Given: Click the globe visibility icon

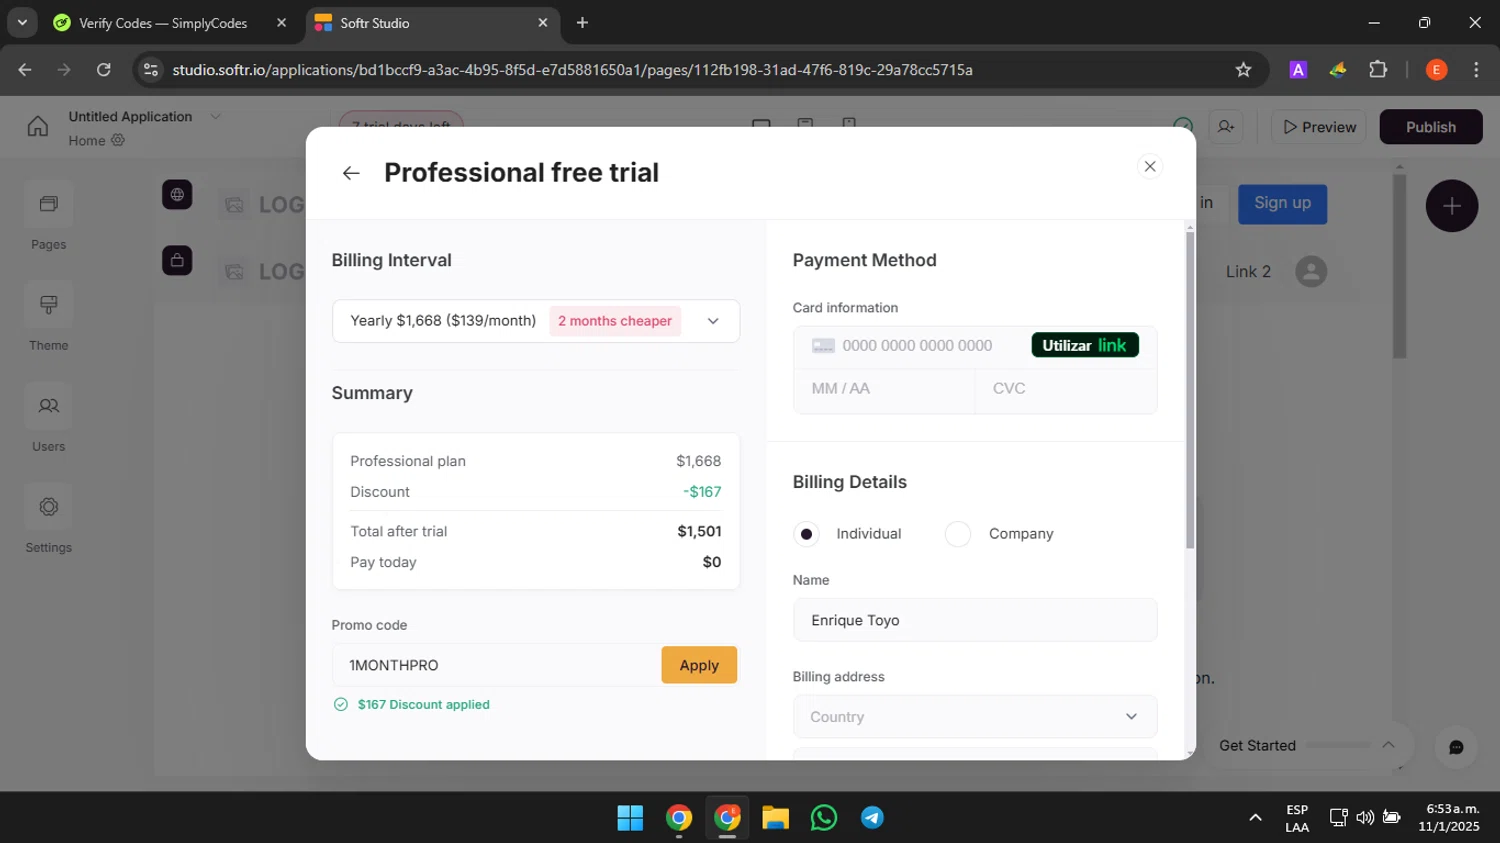Looking at the screenshot, I should pyautogui.click(x=177, y=195).
